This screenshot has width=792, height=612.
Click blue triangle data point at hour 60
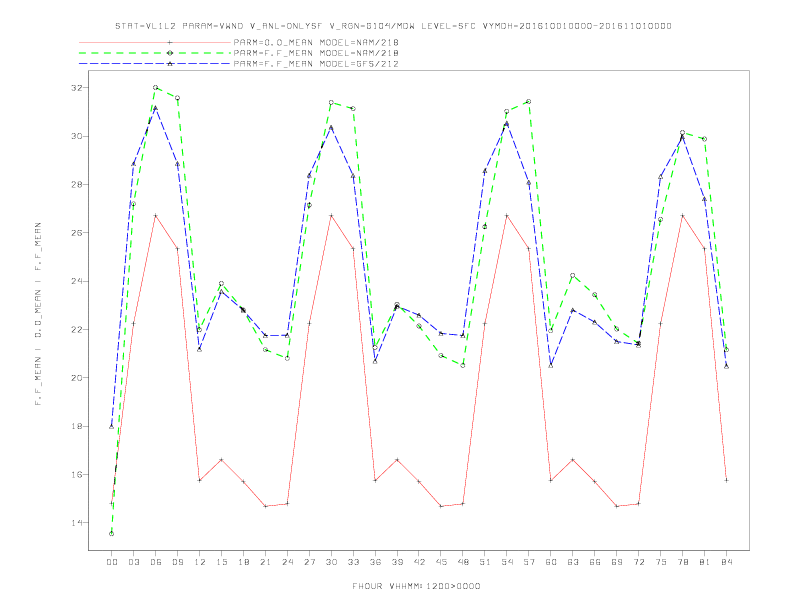pyautogui.click(x=551, y=366)
